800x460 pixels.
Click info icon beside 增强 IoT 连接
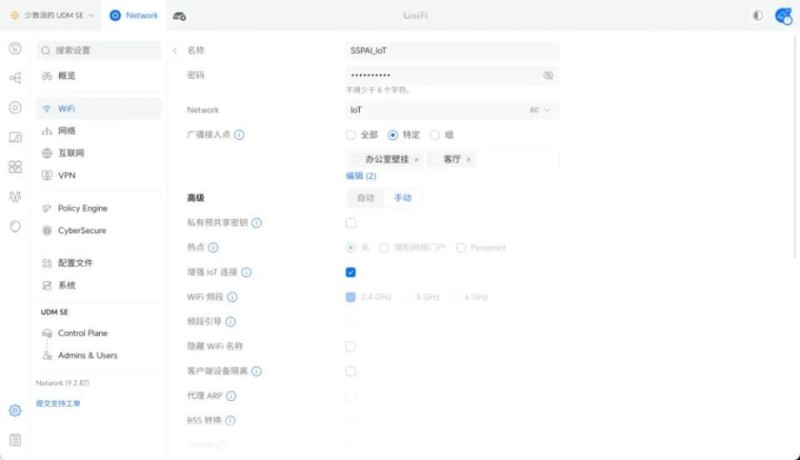pyautogui.click(x=247, y=272)
